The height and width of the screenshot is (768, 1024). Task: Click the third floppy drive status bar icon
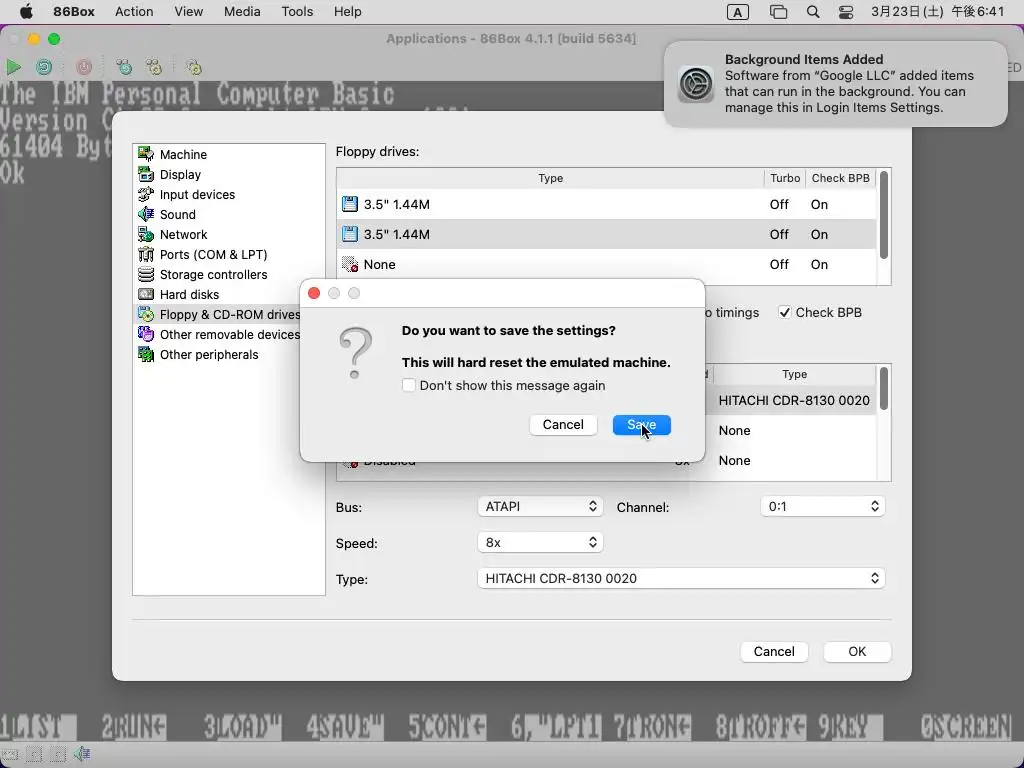pyautogui.click(x=58, y=755)
